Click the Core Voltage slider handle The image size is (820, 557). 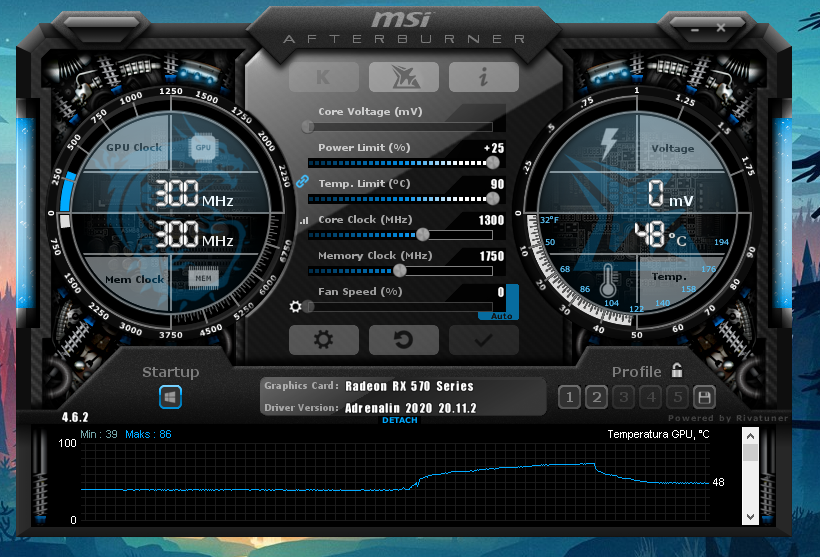pos(308,127)
